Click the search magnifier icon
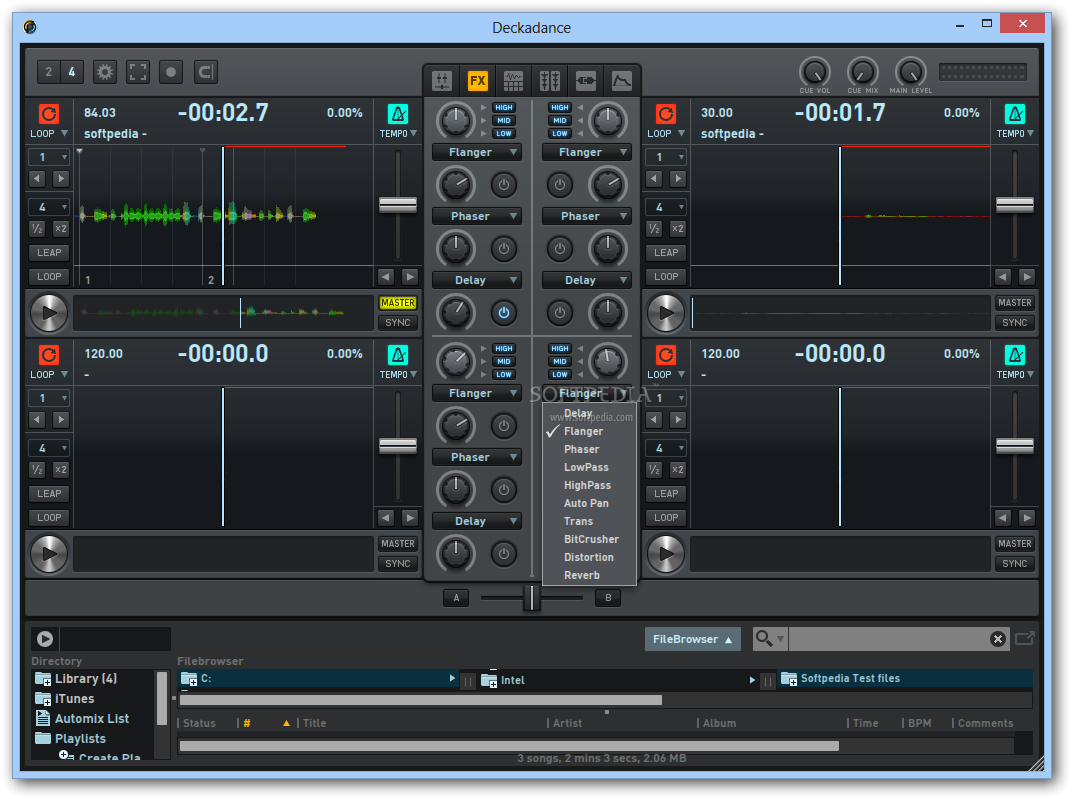The width and height of the screenshot is (1072, 799). point(764,638)
